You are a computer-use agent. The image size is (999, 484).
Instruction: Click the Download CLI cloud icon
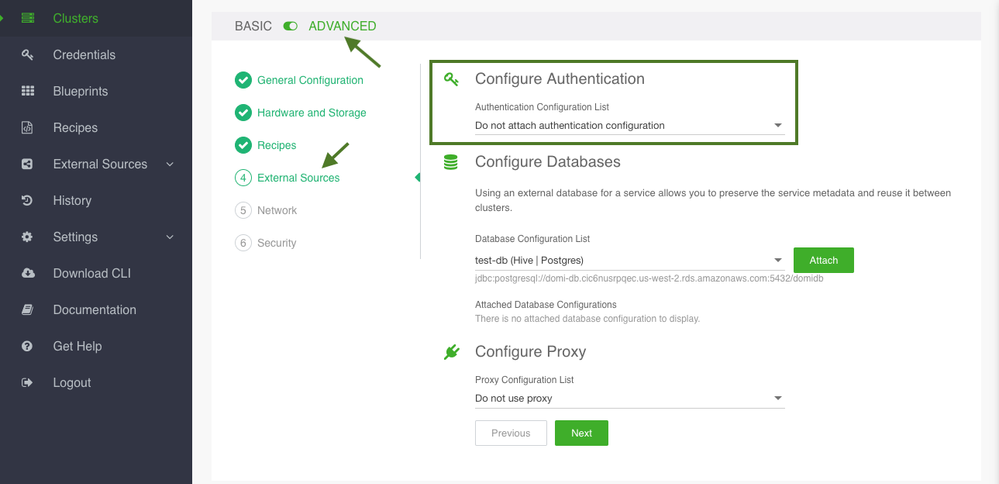pos(28,273)
